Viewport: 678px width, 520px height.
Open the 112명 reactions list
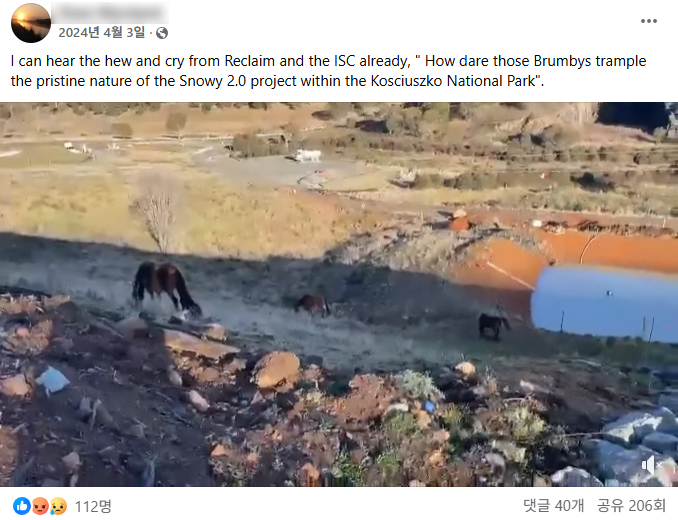click(93, 506)
